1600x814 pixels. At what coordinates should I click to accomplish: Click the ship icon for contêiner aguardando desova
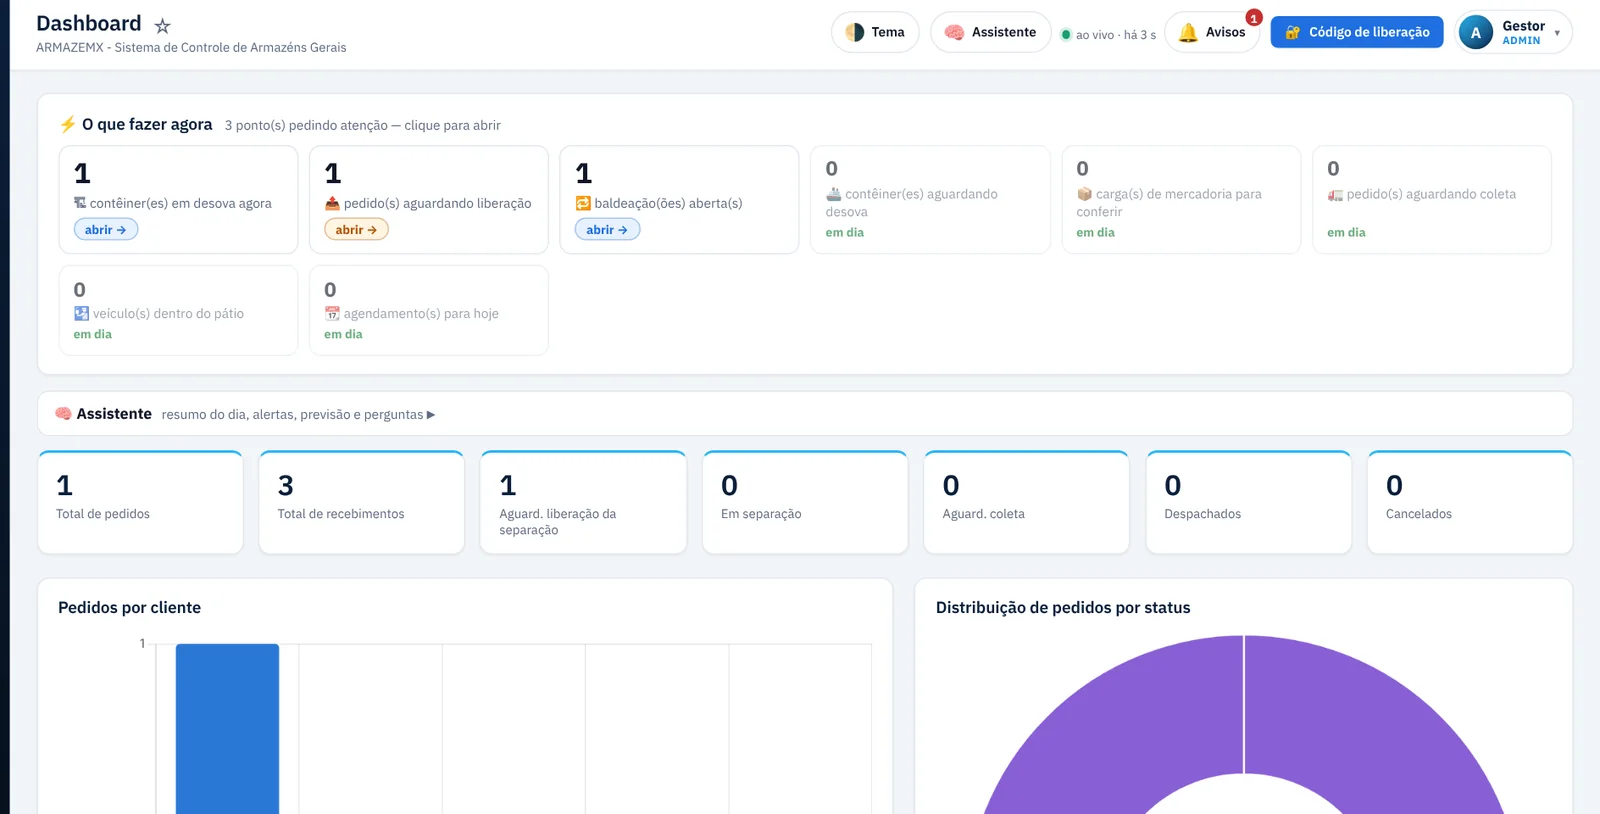pyautogui.click(x=834, y=194)
